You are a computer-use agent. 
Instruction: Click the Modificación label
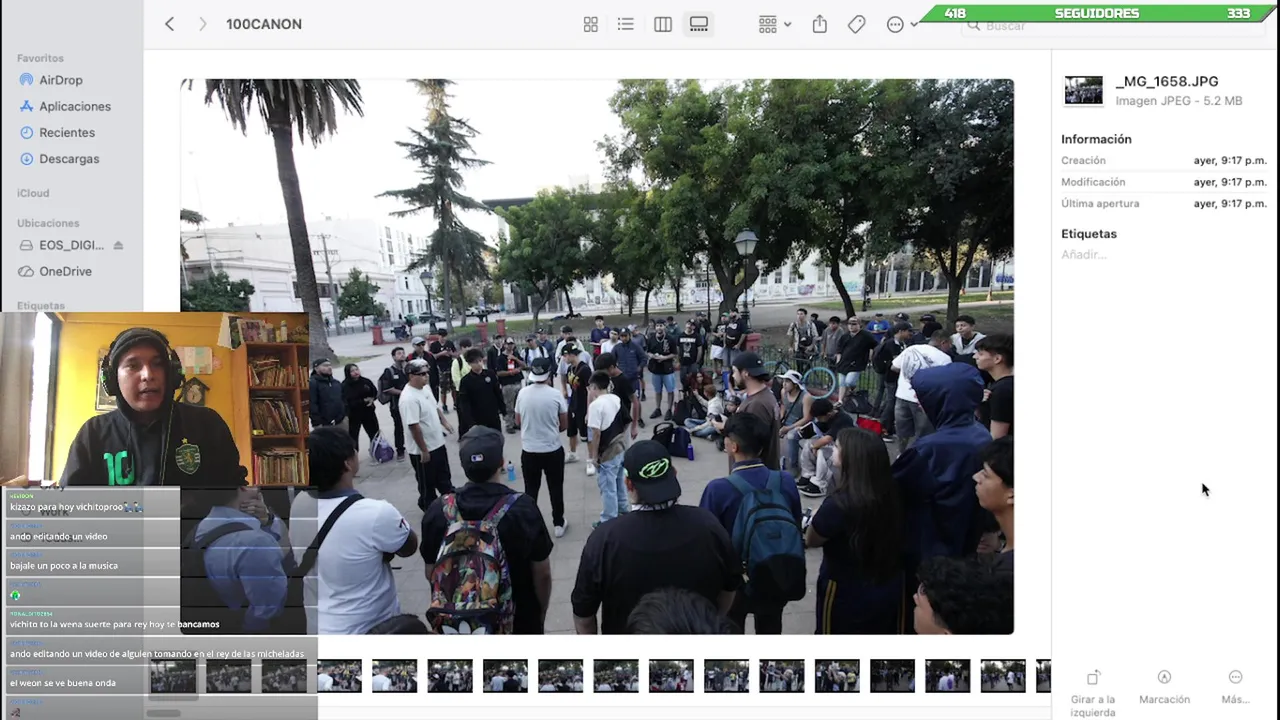(x=1093, y=182)
